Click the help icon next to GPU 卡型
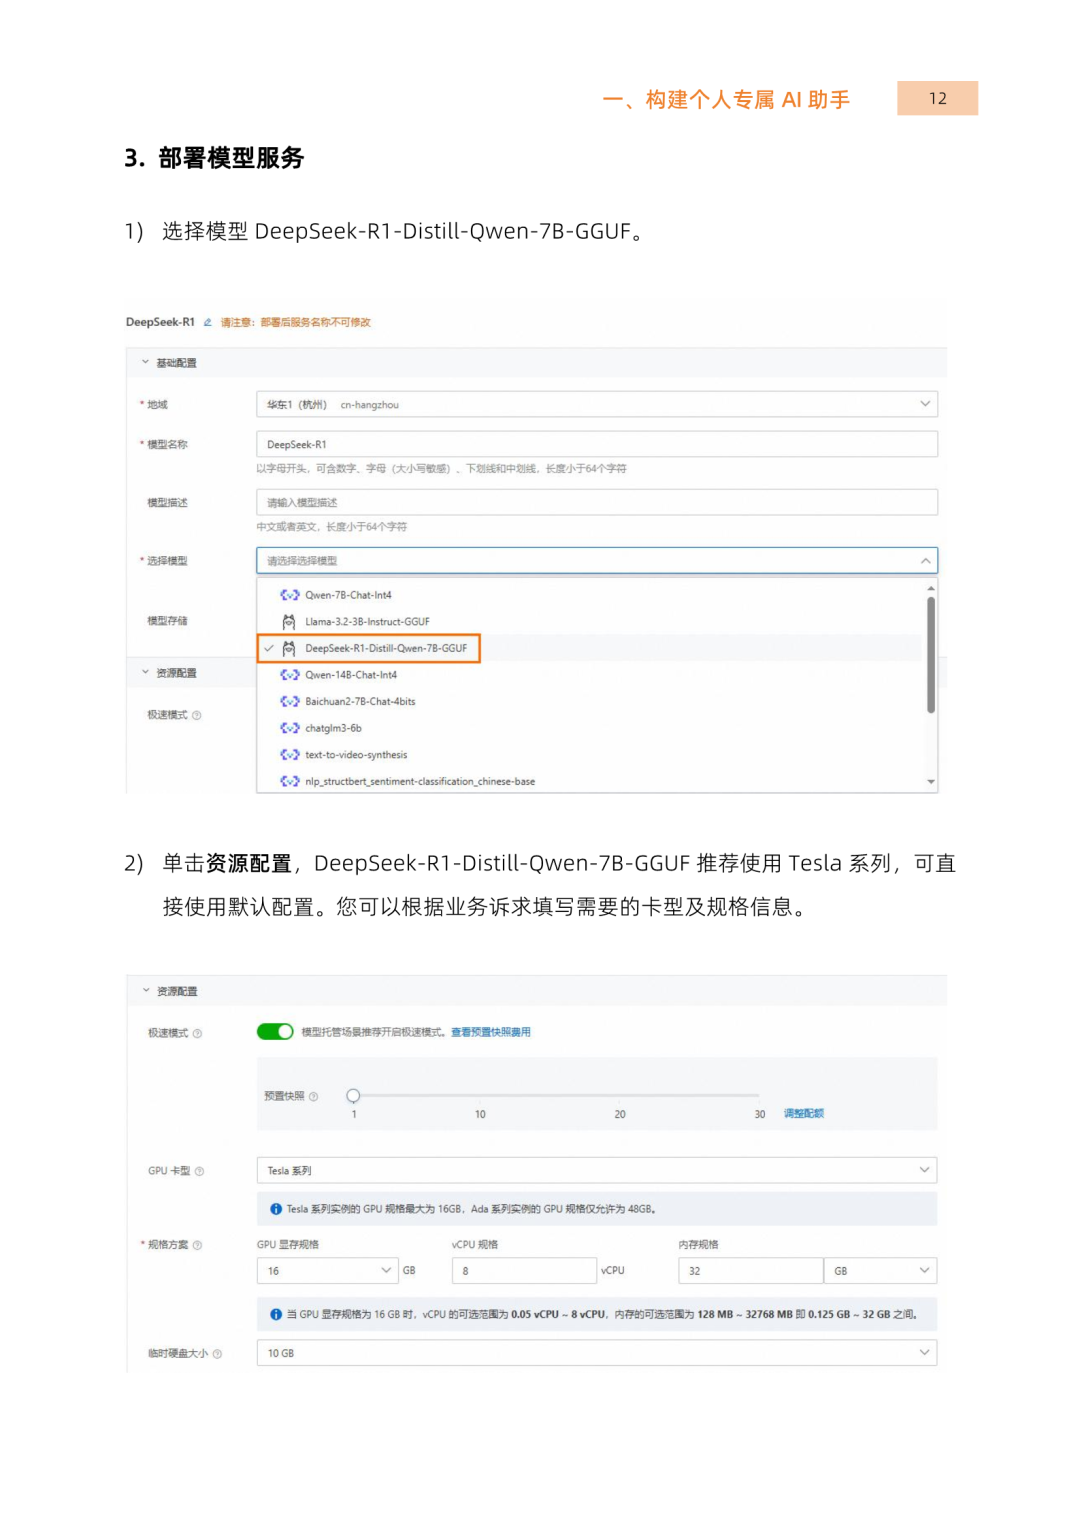The image size is (1080, 1528). click(x=200, y=1171)
